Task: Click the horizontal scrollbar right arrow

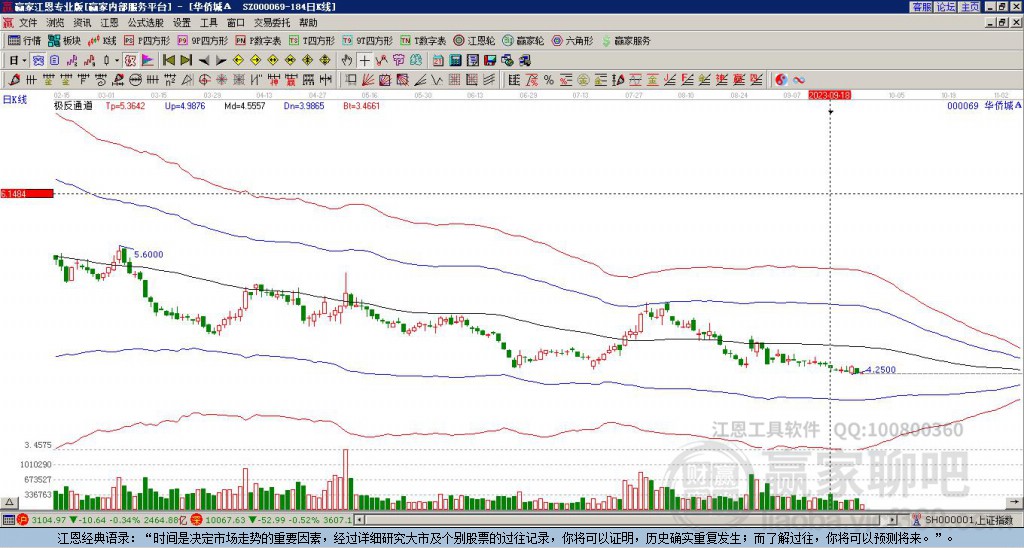Action: [893, 520]
